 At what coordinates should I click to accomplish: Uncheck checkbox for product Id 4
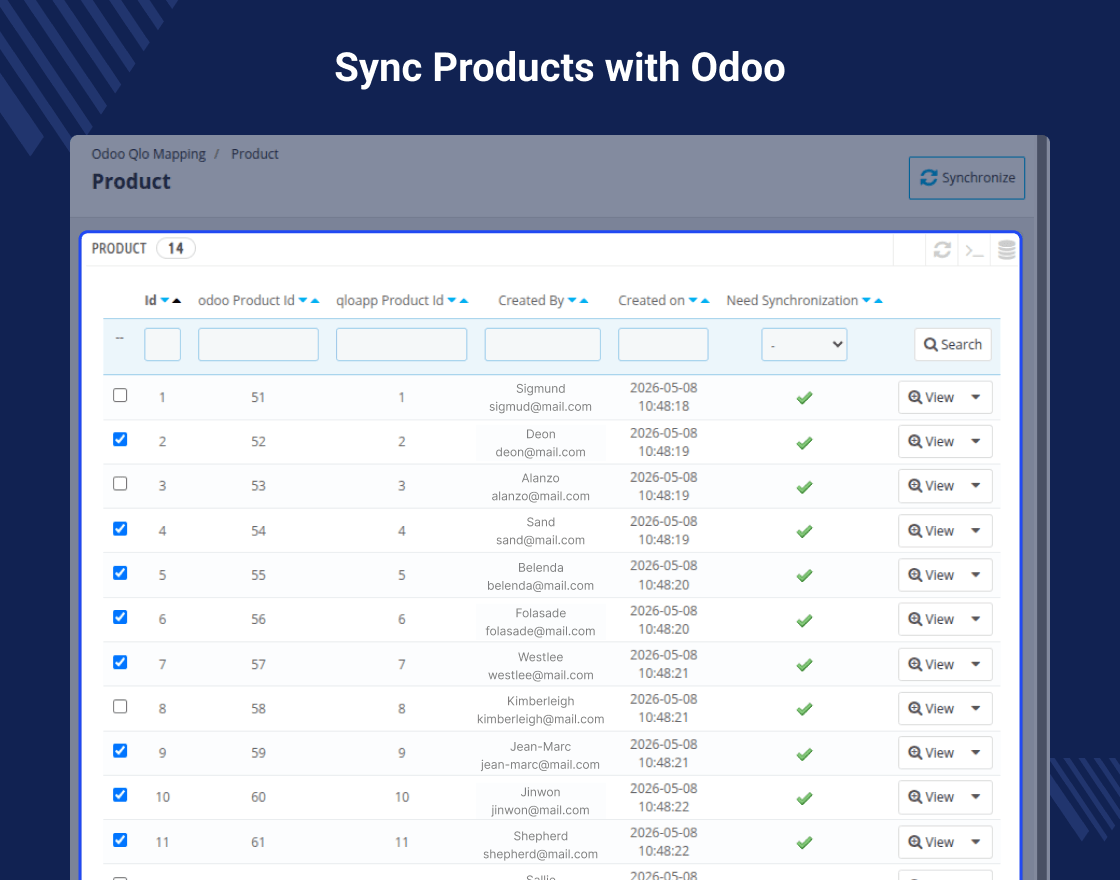pos(120,529)
